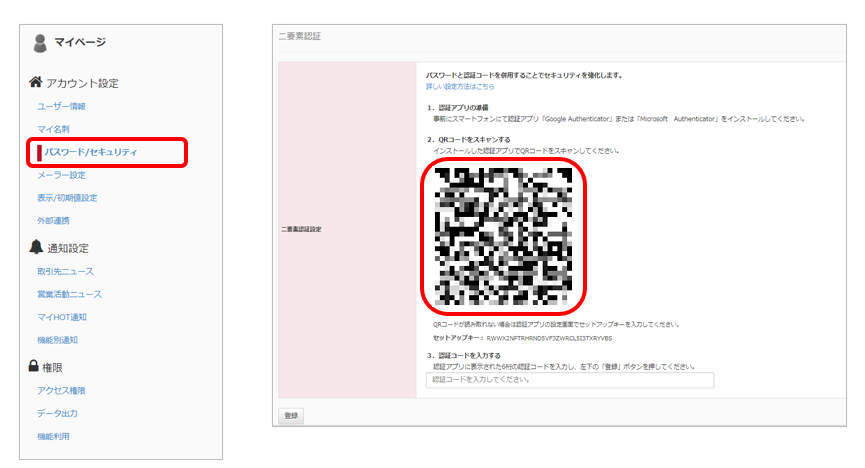Go to 機能別通知
865x468 pixels.
57,340
